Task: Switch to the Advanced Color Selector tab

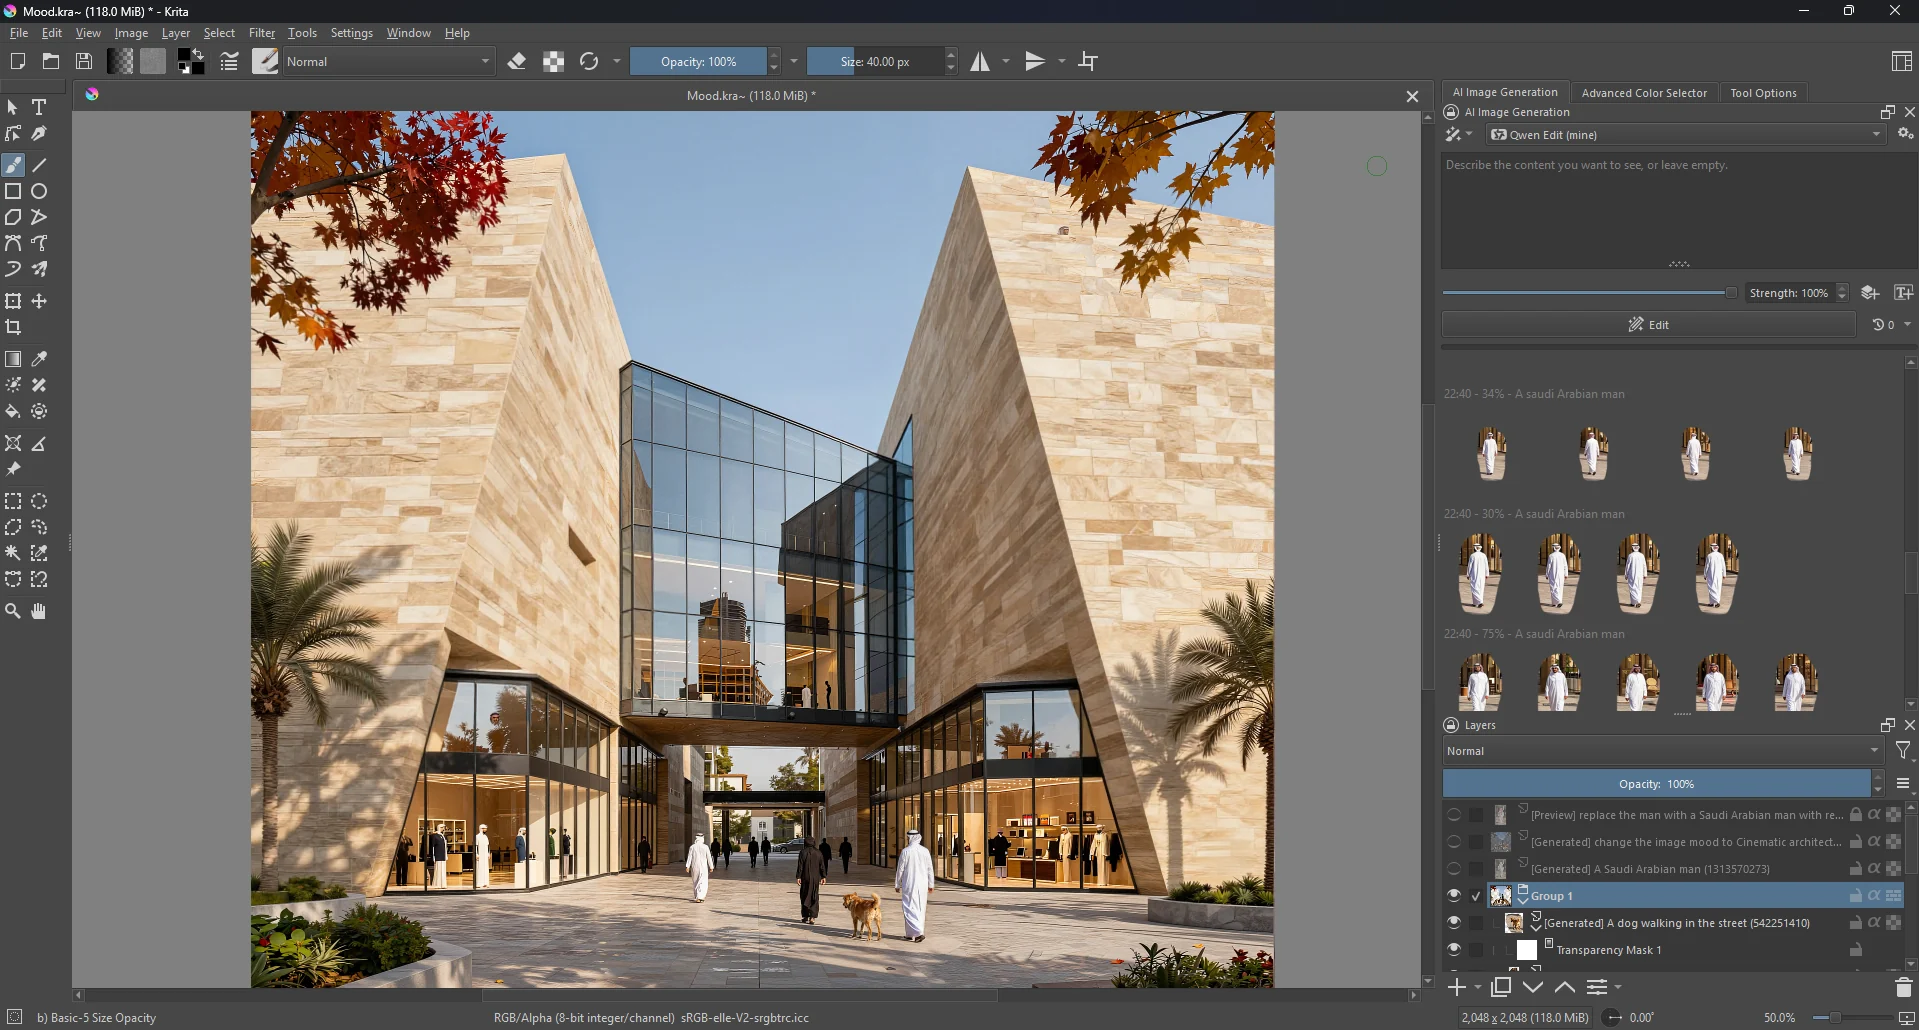Action: tap(1643, 92)
